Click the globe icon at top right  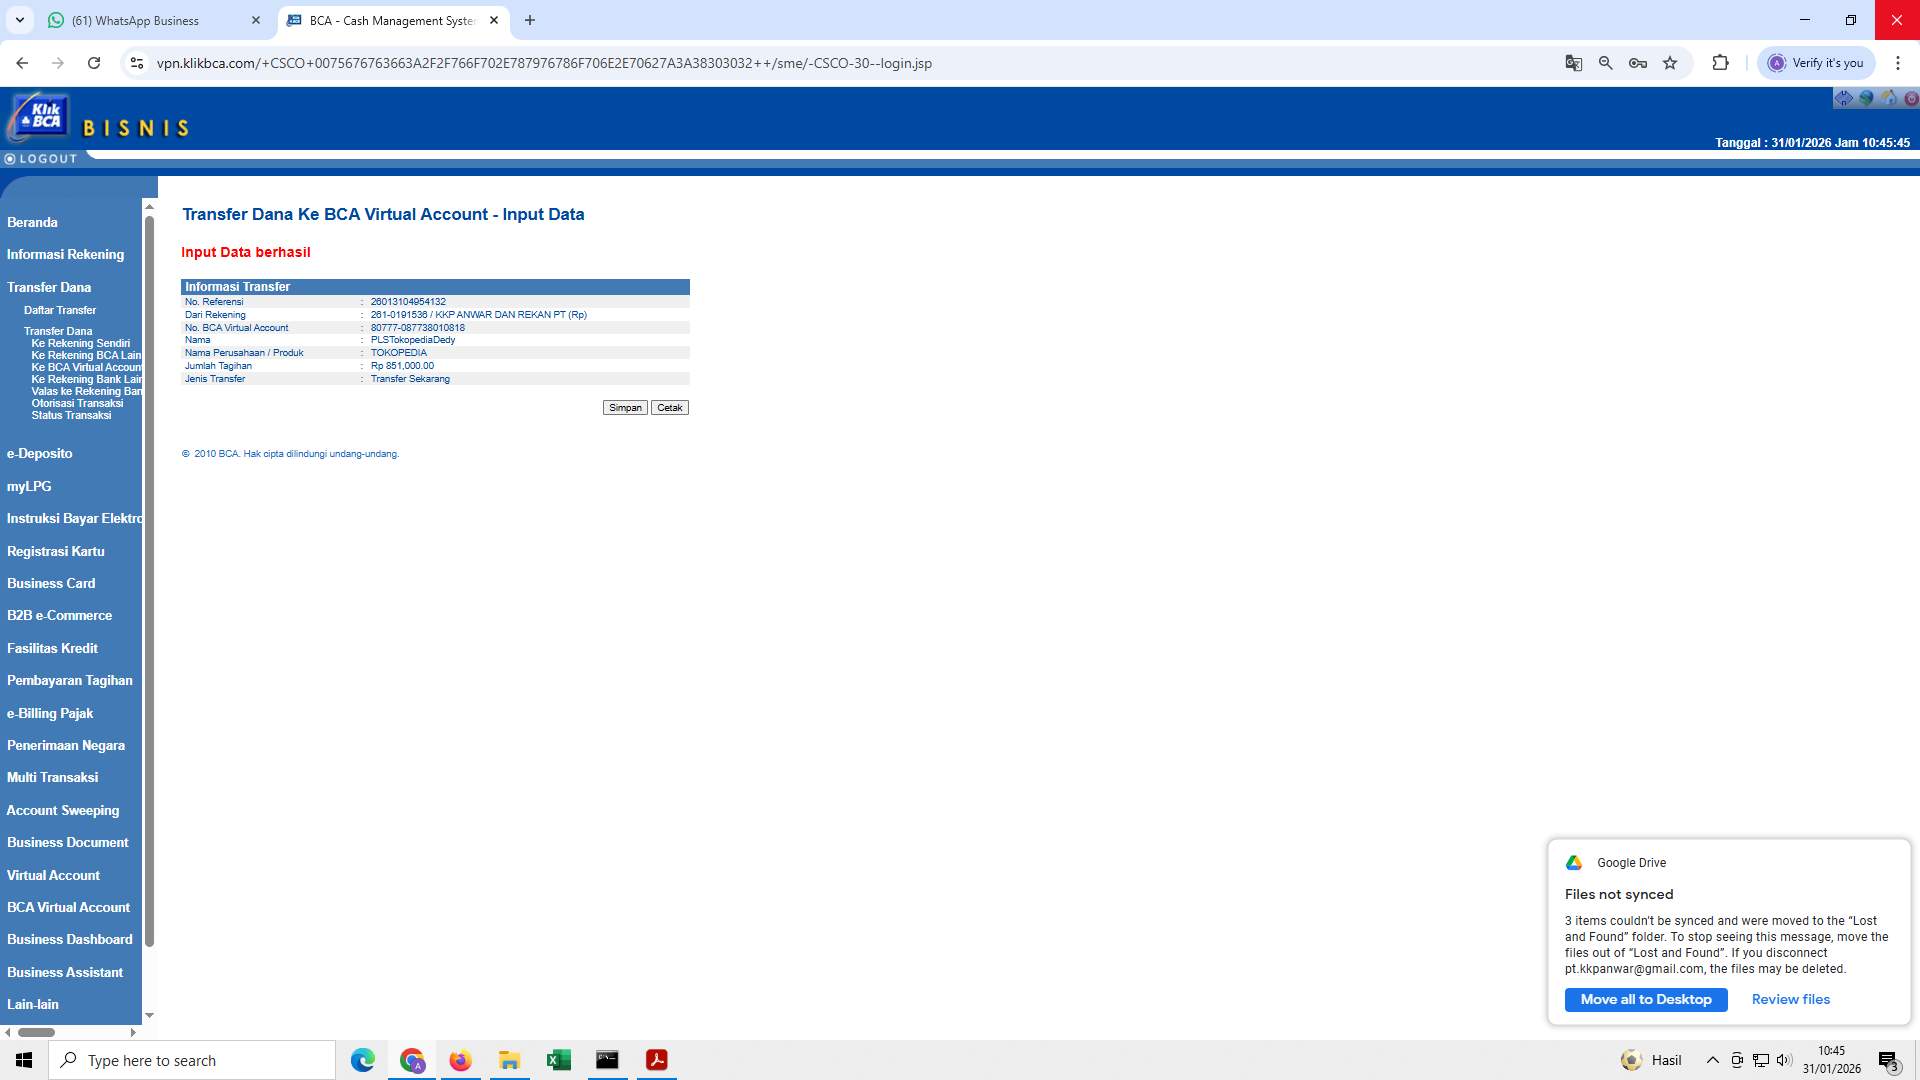(1866, 98)
